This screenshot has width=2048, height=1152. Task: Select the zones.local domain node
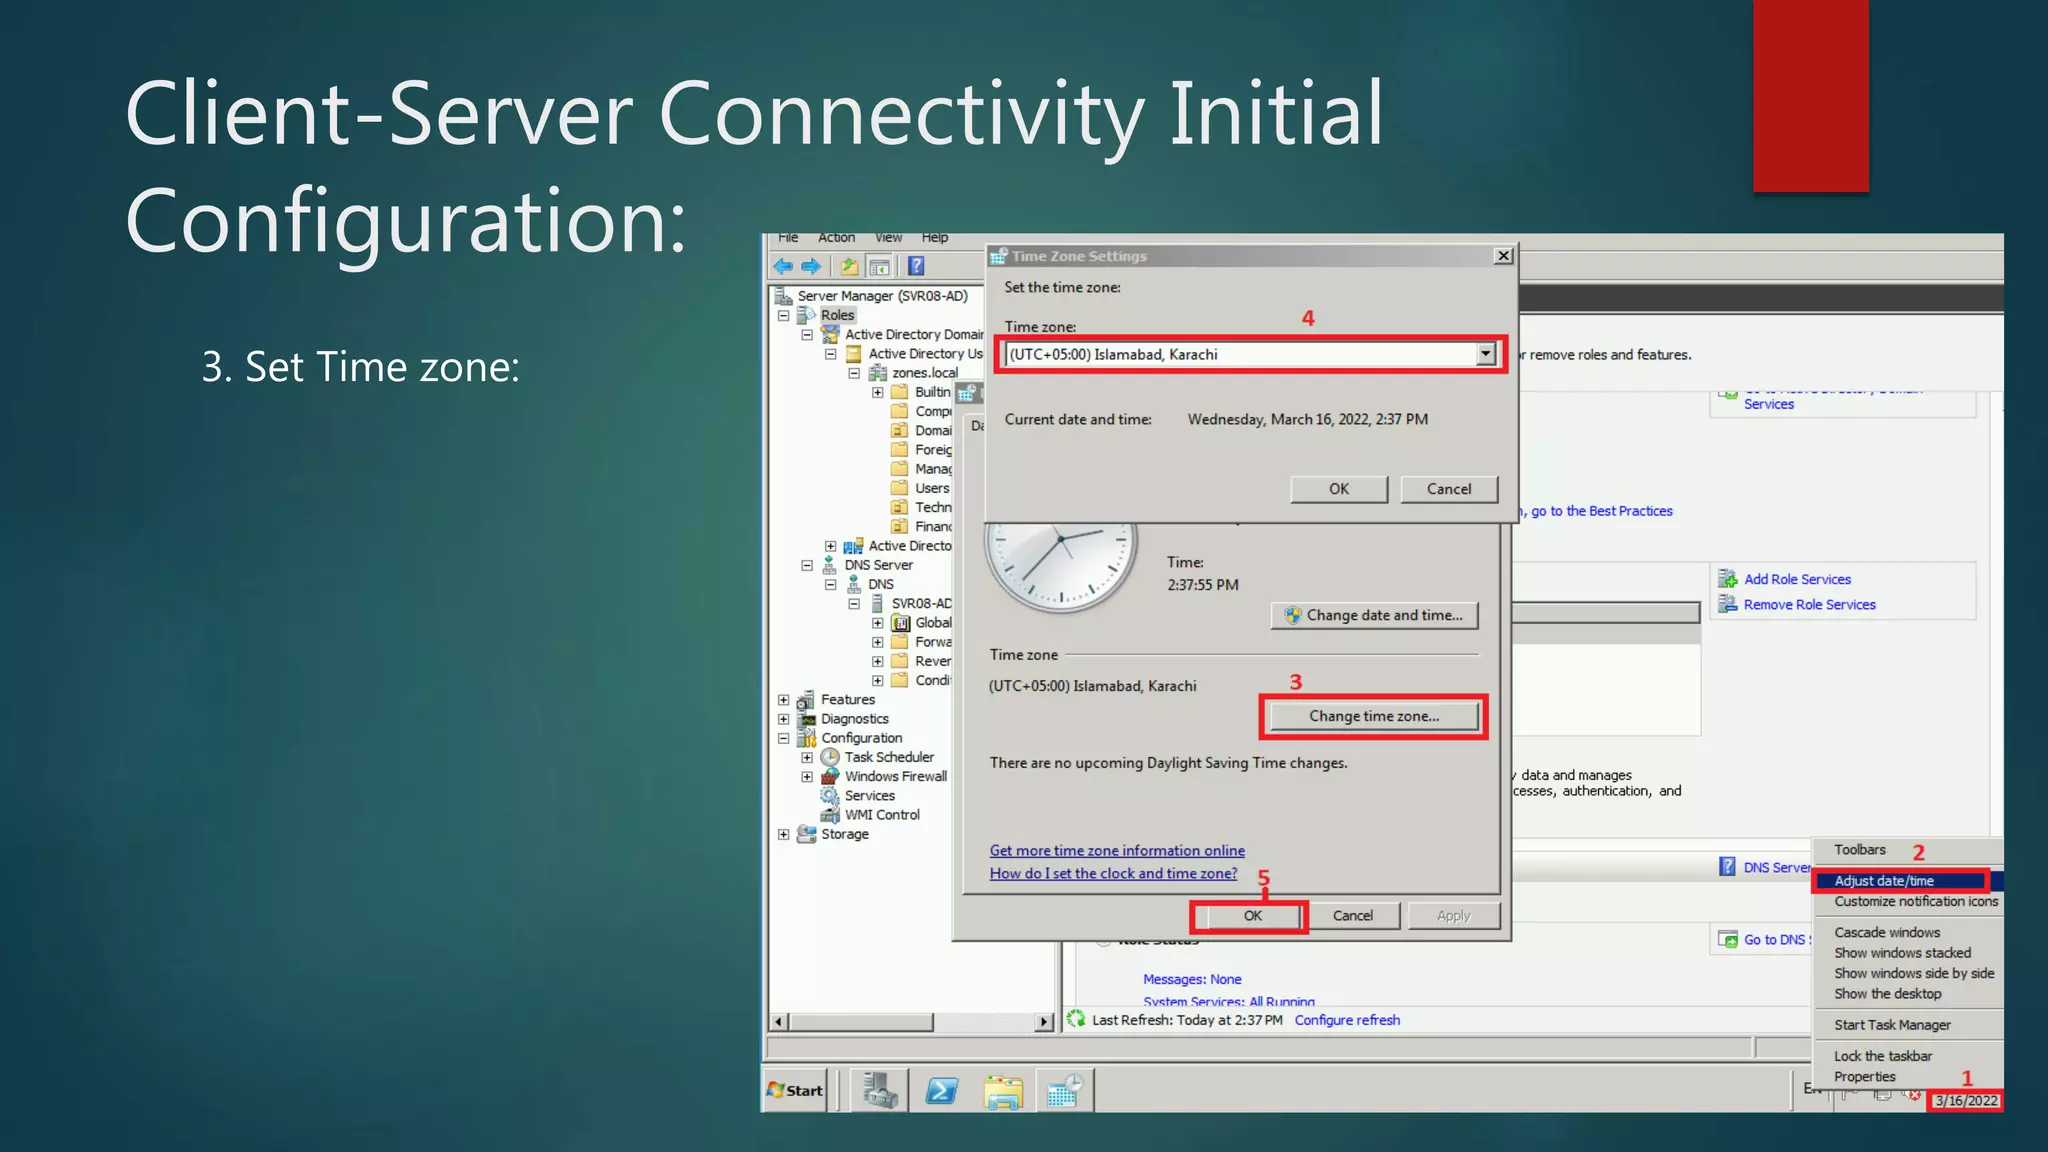pyautogui.click(x=924, y=373)
